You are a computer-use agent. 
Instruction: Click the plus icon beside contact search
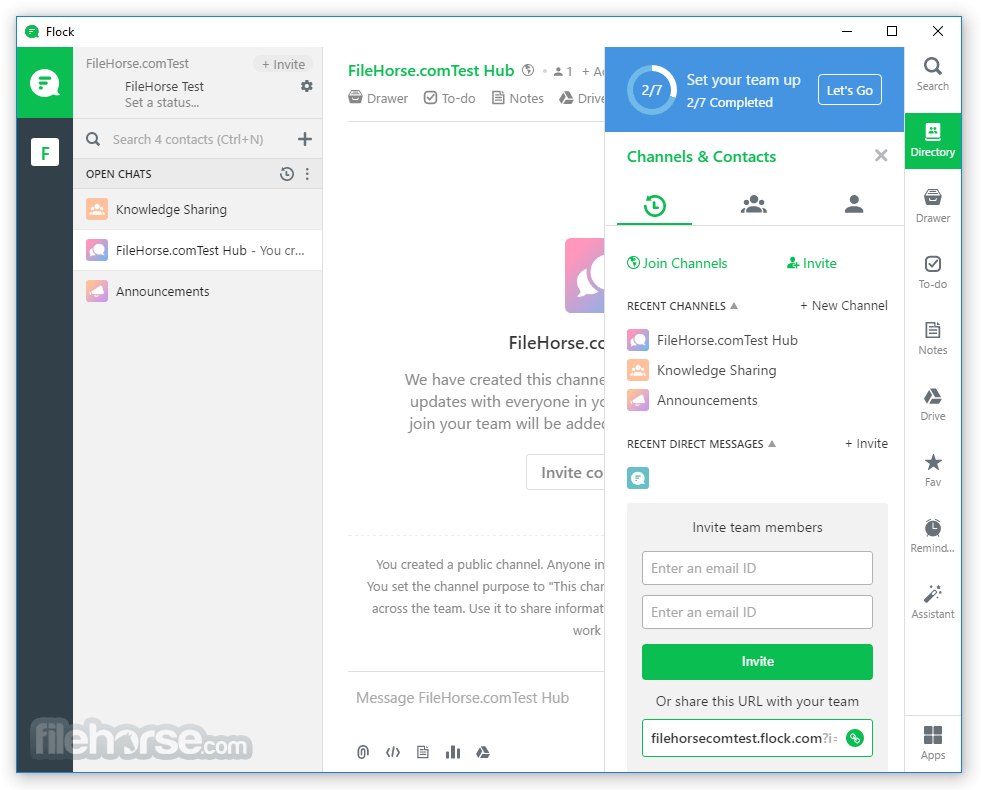305,139
